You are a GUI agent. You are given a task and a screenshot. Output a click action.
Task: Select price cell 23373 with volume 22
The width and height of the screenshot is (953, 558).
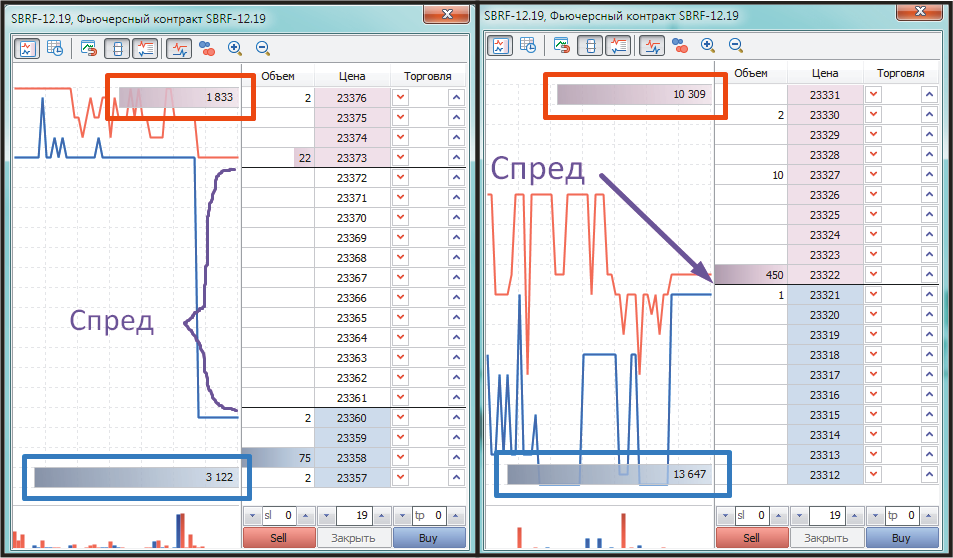352,157
